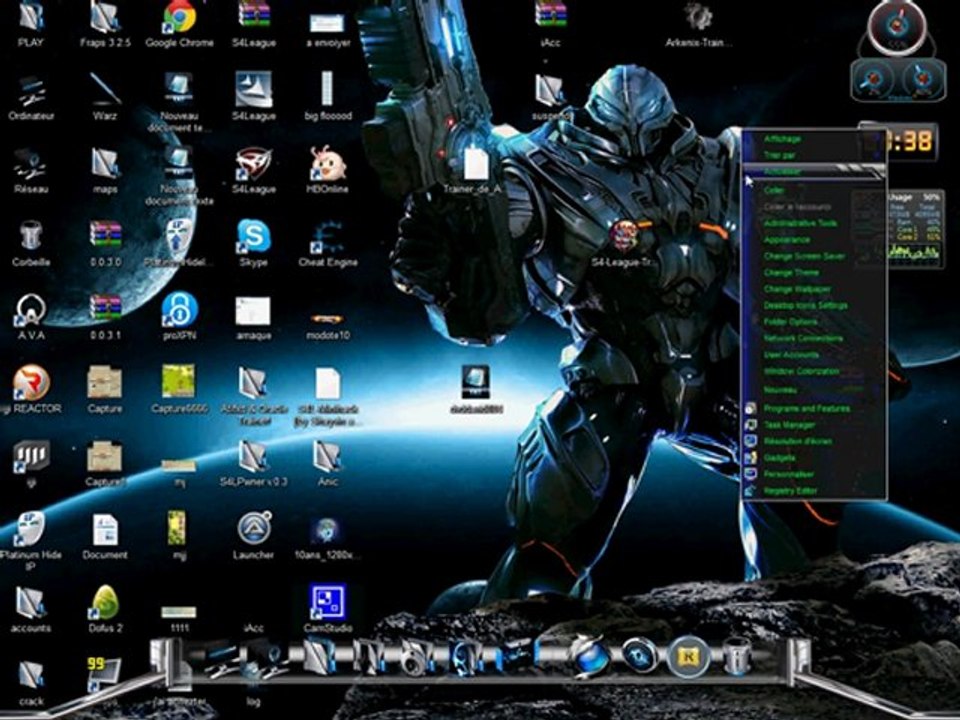Select the amaque desktop icon
Screen dimensions: 960x720
point(253,317)
